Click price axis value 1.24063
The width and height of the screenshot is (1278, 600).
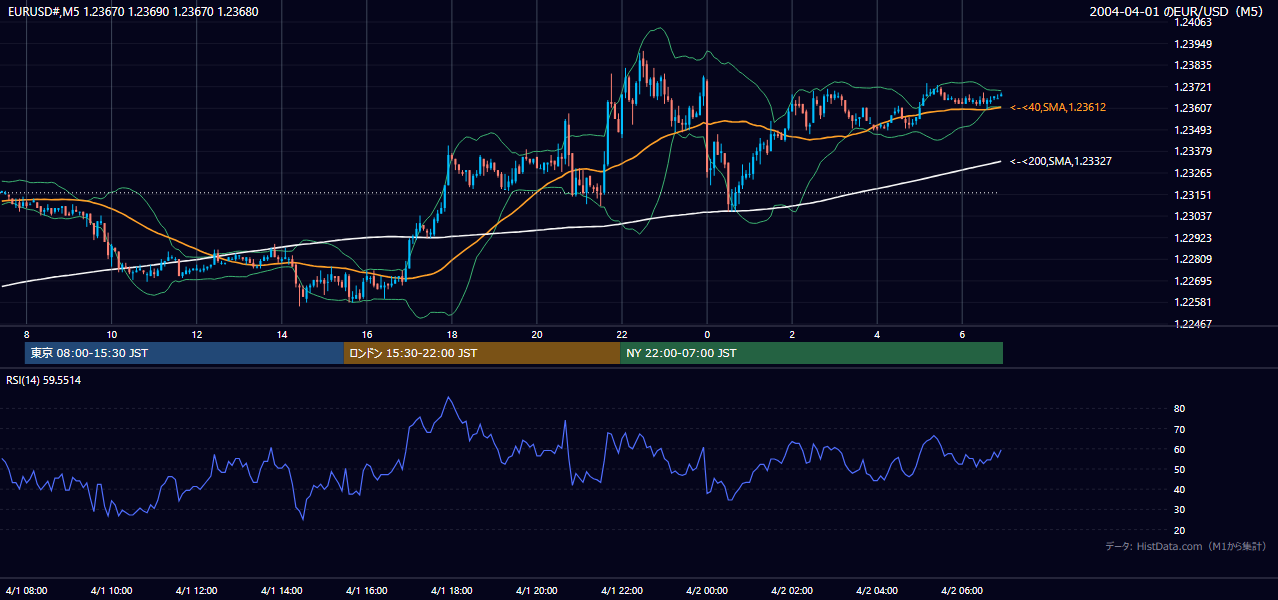click(x=1192, y=22)
